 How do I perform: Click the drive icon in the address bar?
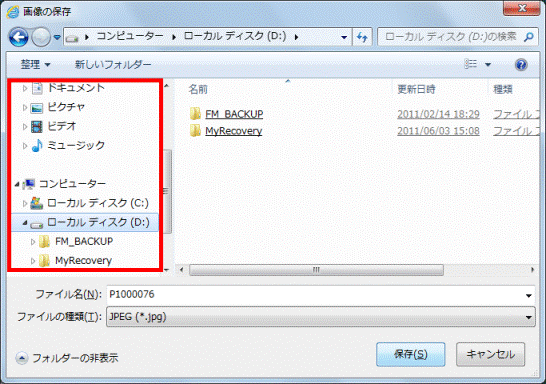pyautogui.click(x=72, y=38)
